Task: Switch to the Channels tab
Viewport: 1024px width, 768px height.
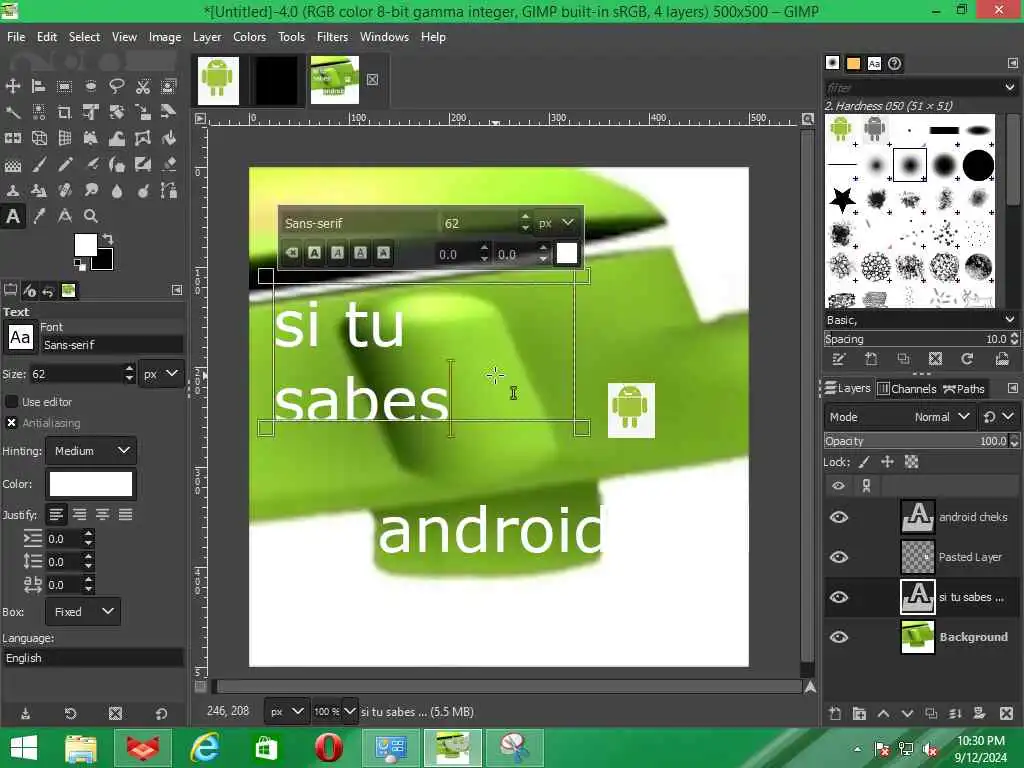Action: pos(907,389)
